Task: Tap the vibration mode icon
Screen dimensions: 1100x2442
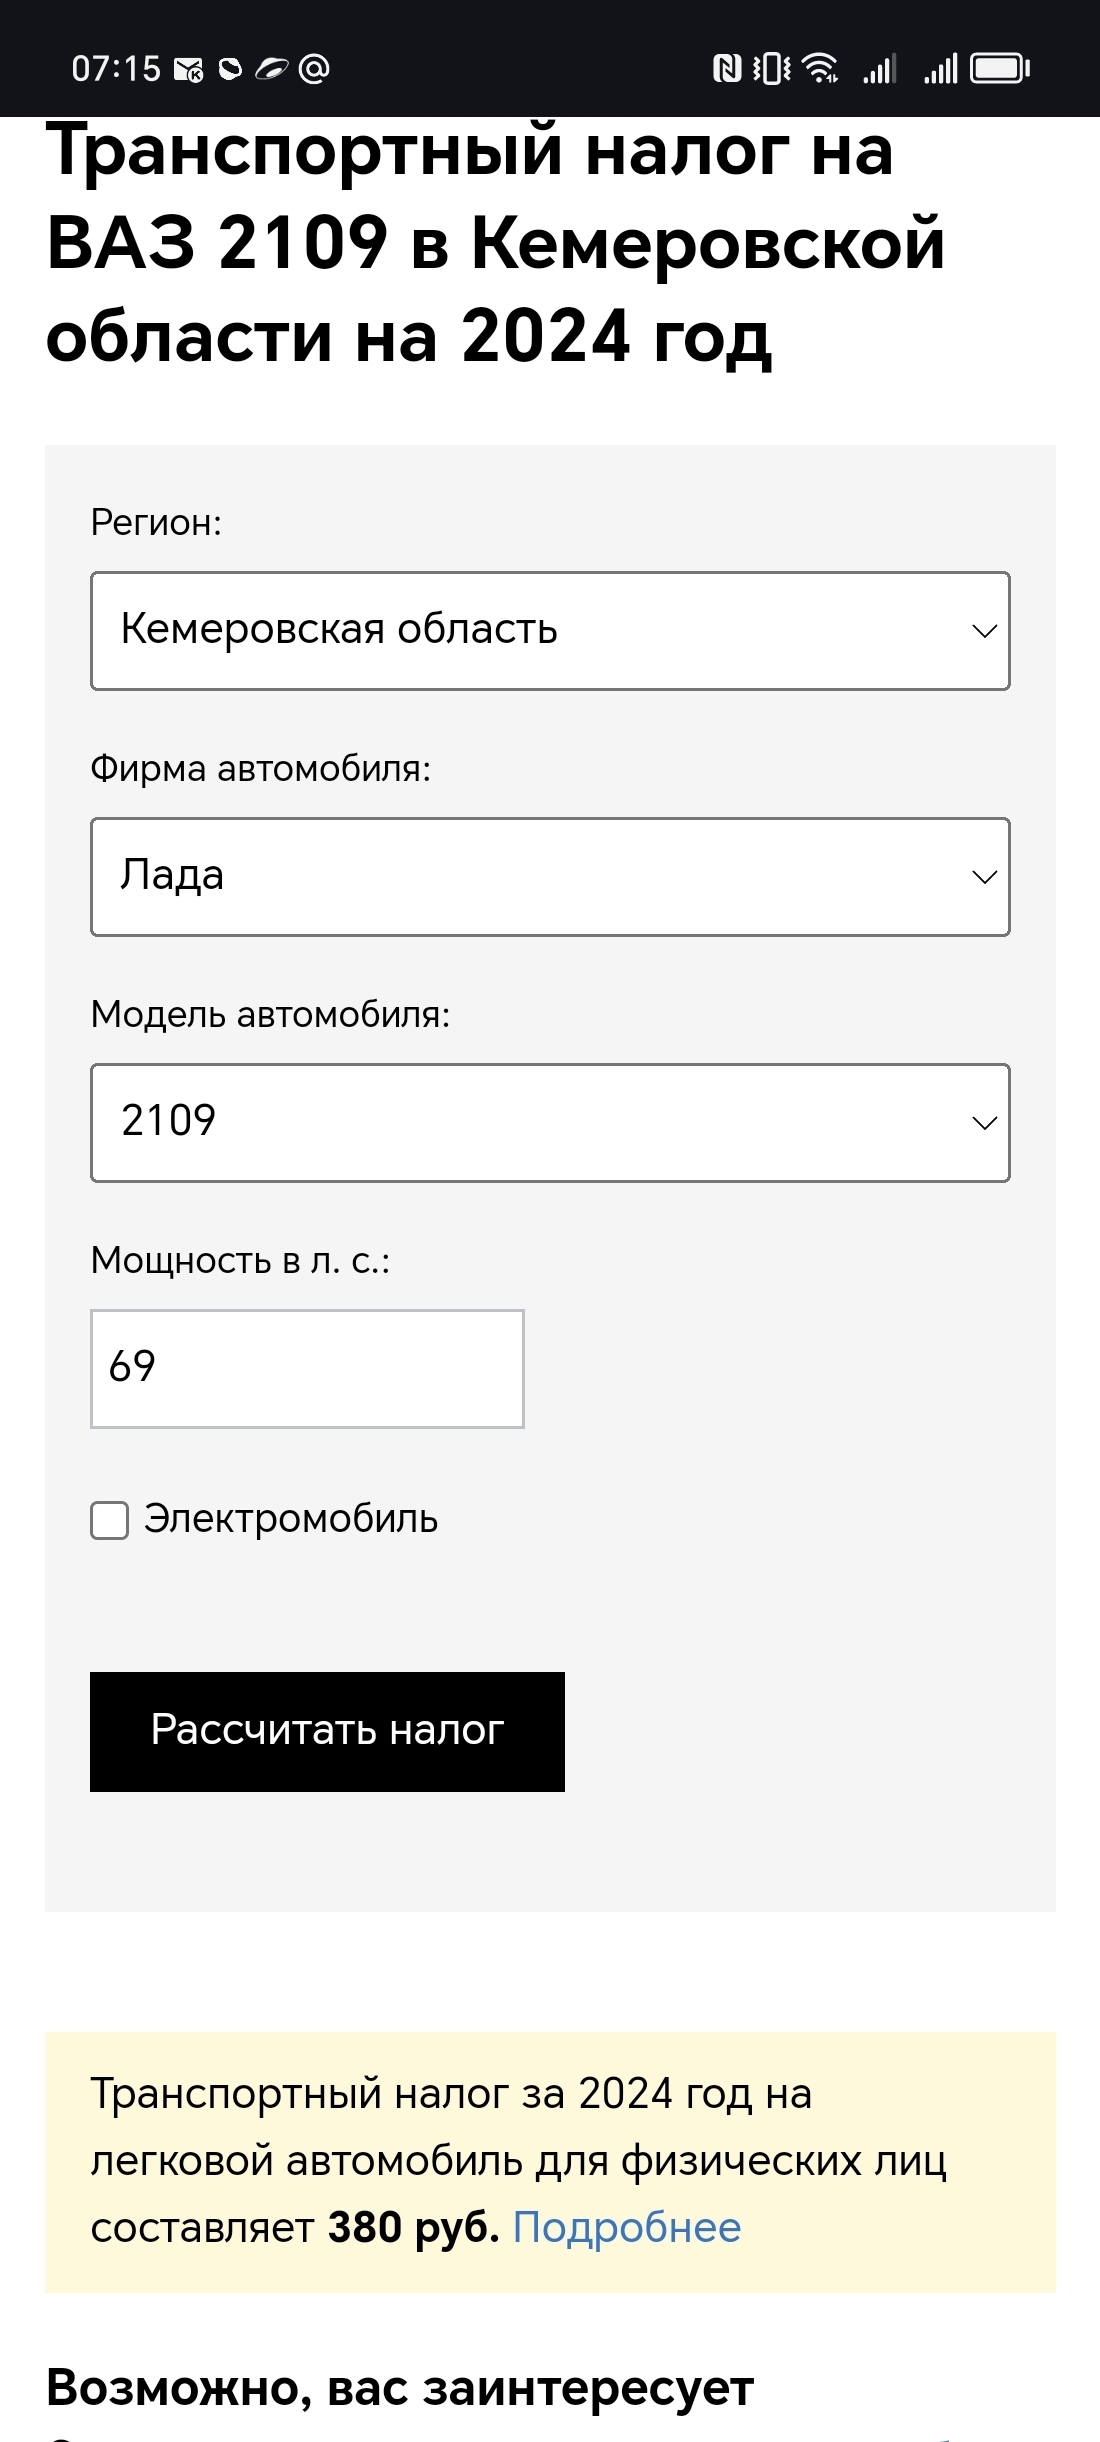Action: tap(771, 68)
